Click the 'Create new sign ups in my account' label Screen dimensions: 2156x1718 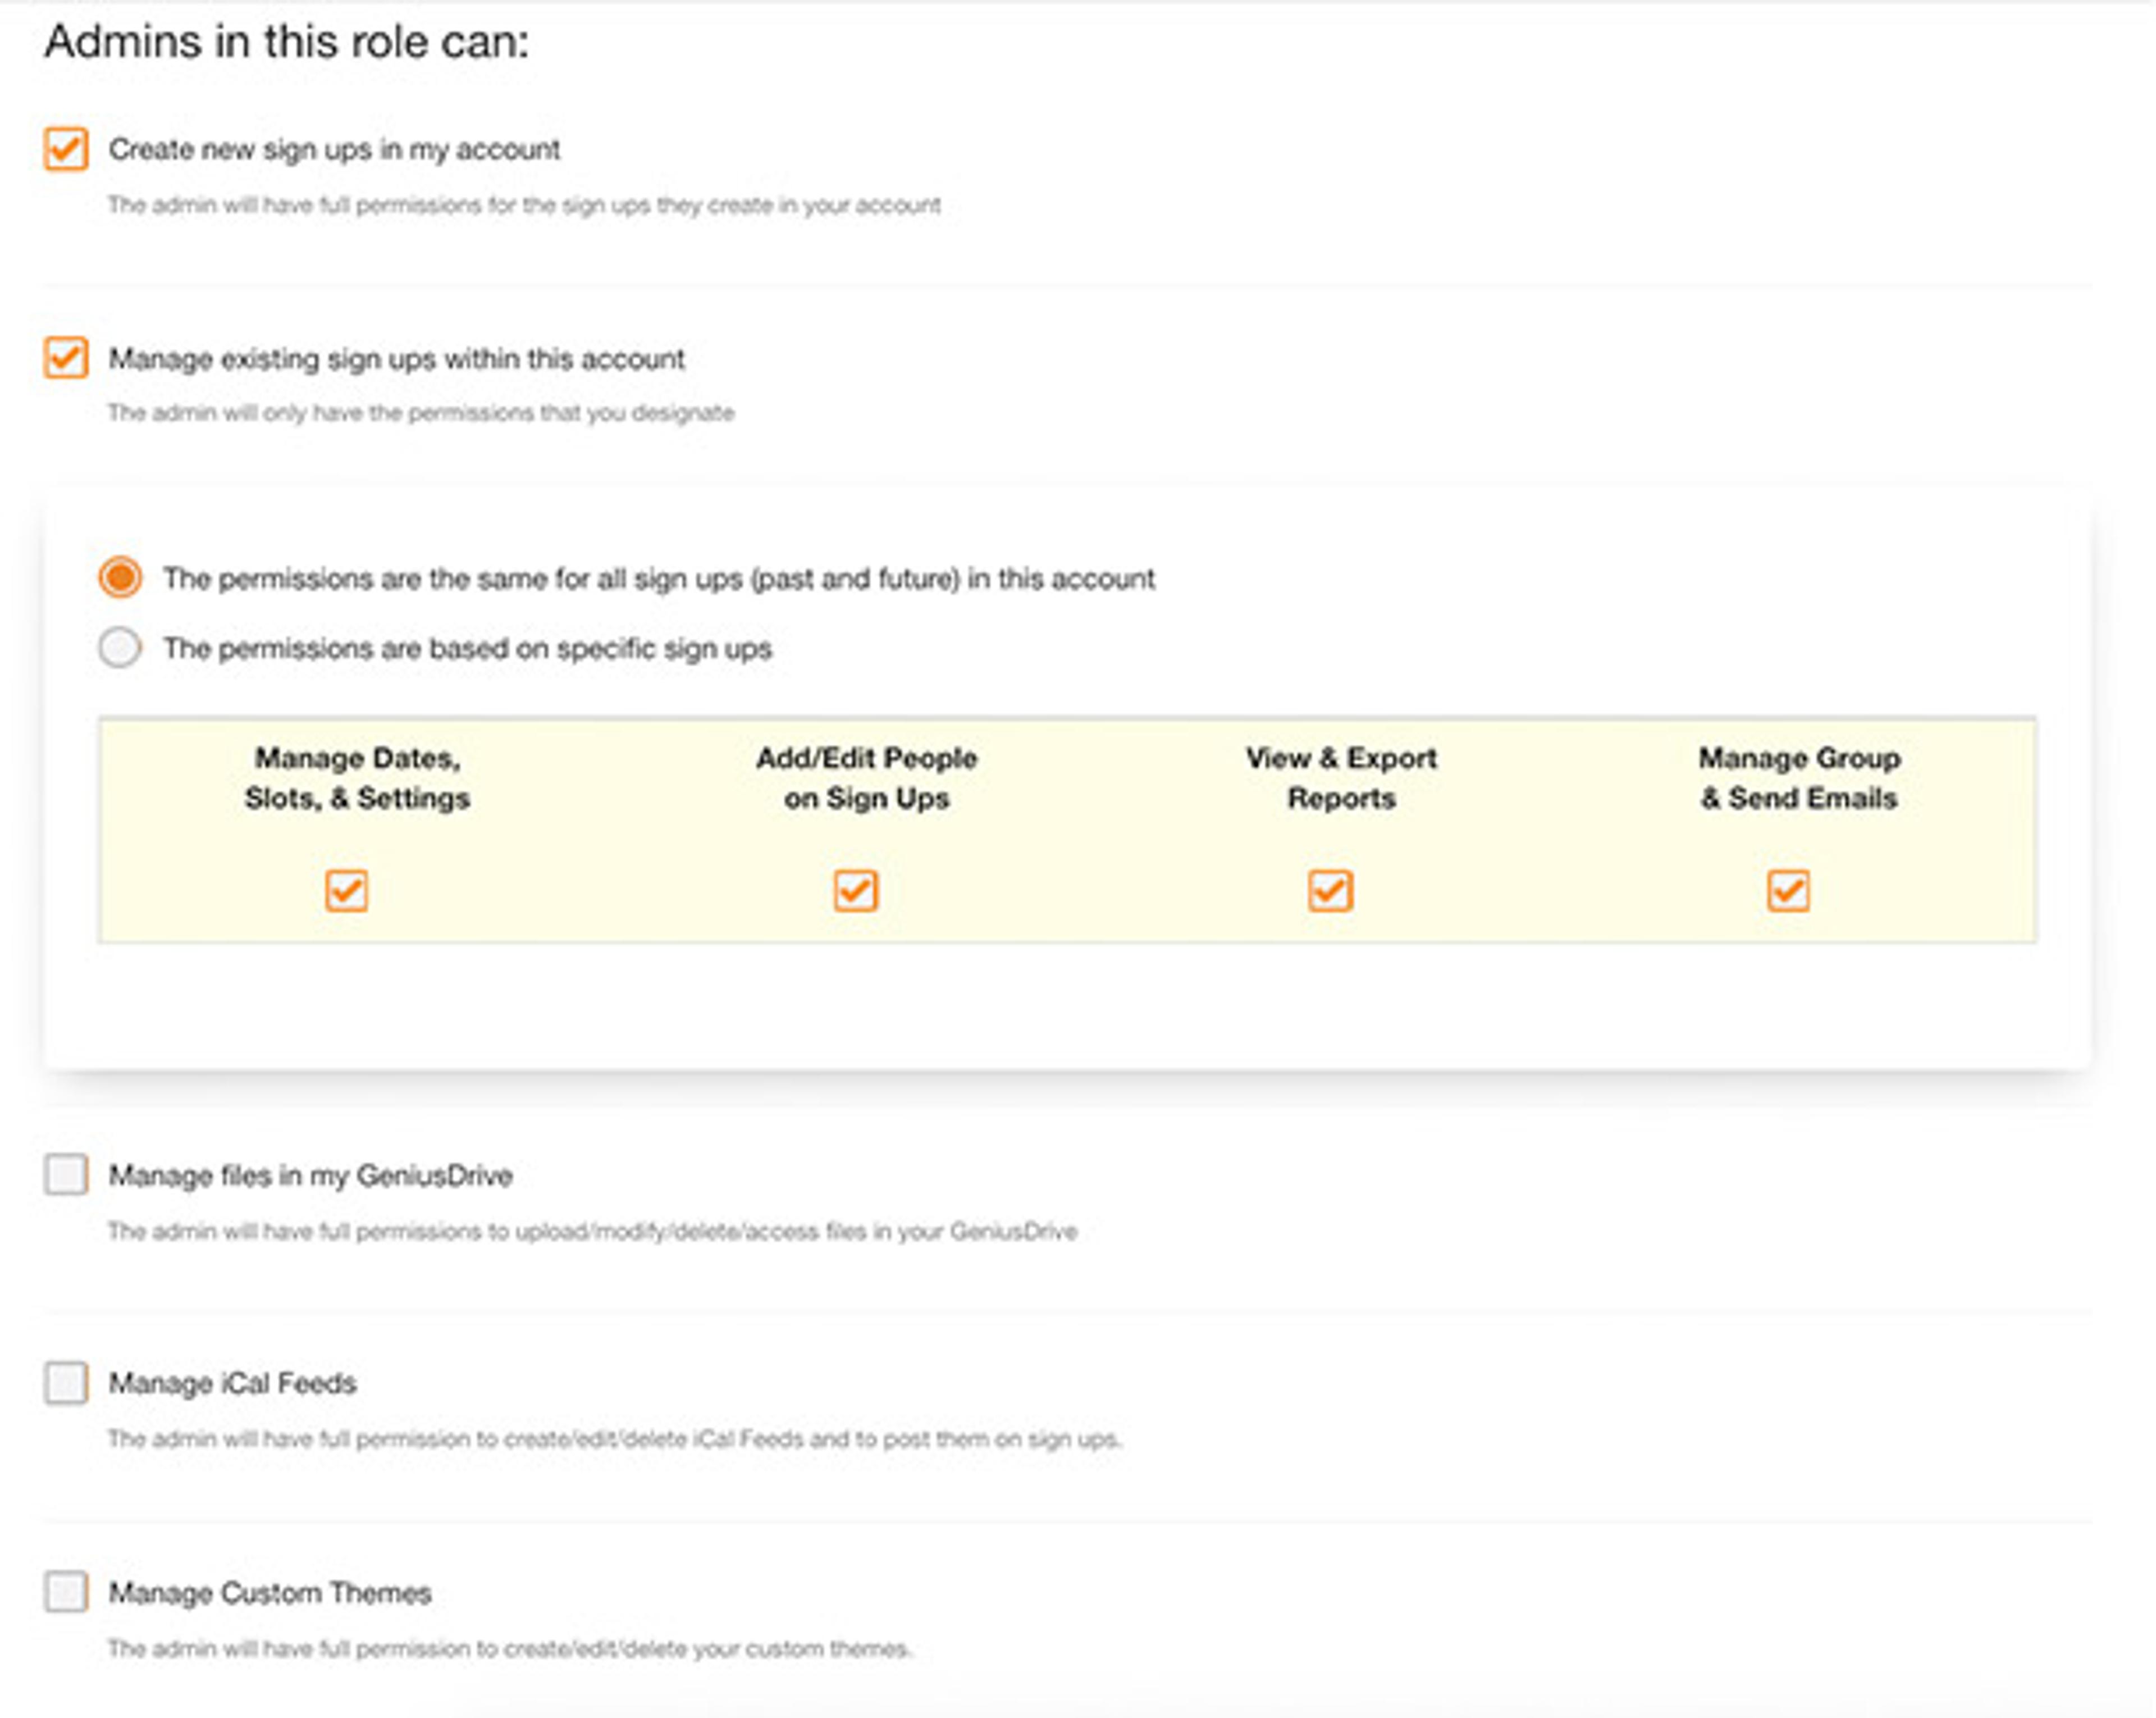[334, 150]
